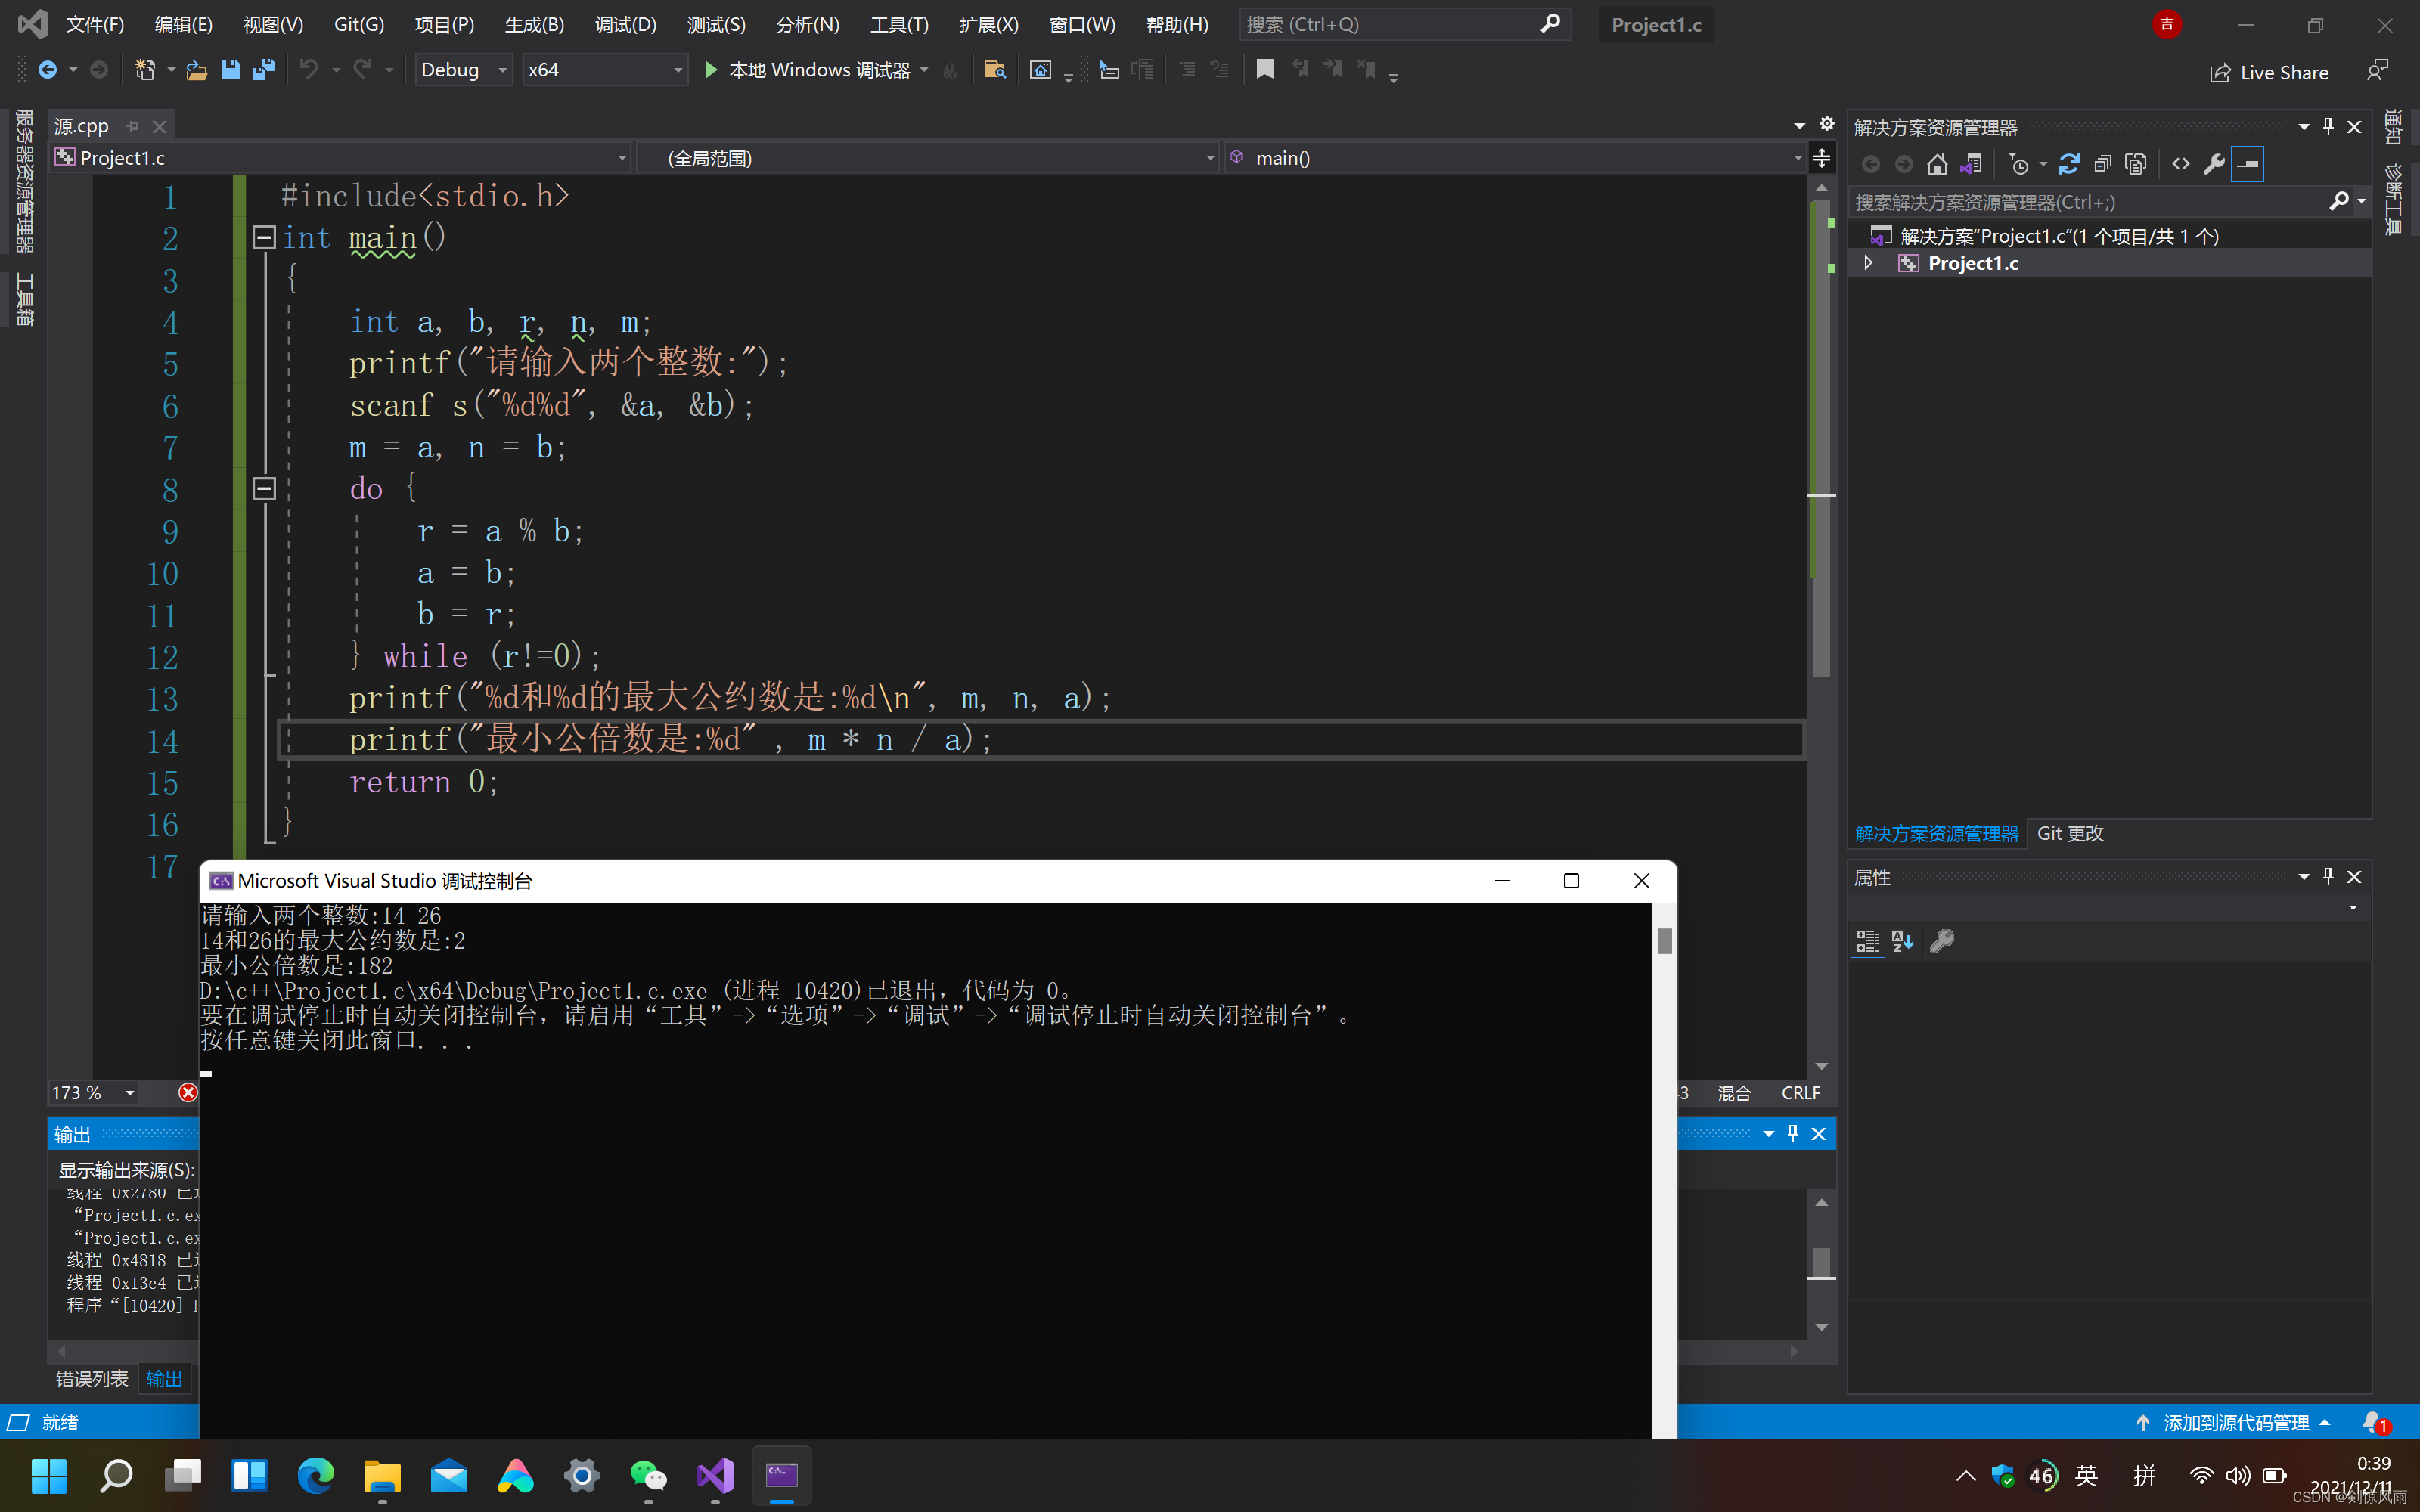Click the Home icon in Solution Explorer
The image size is (2420, 1512).
click(x=1937, y=164)
